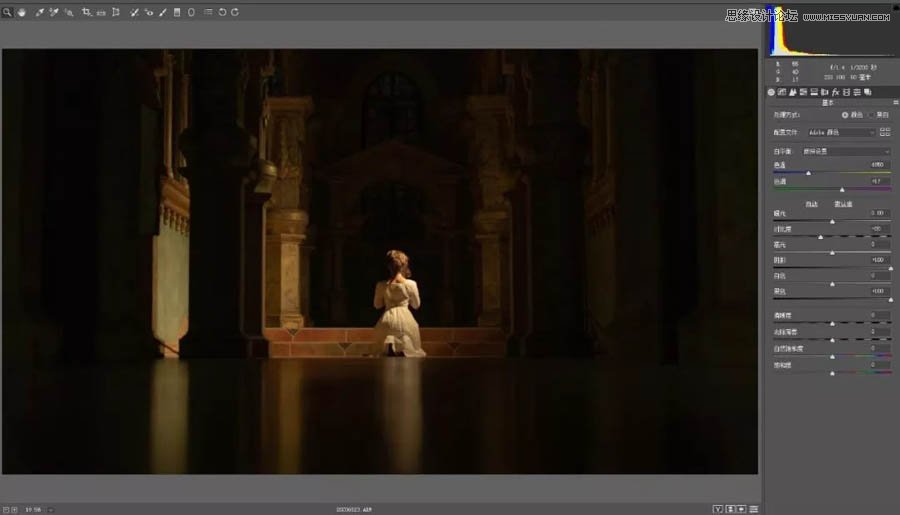Select the Zoom tool in Camera Raw toolbar

point(7,12)
